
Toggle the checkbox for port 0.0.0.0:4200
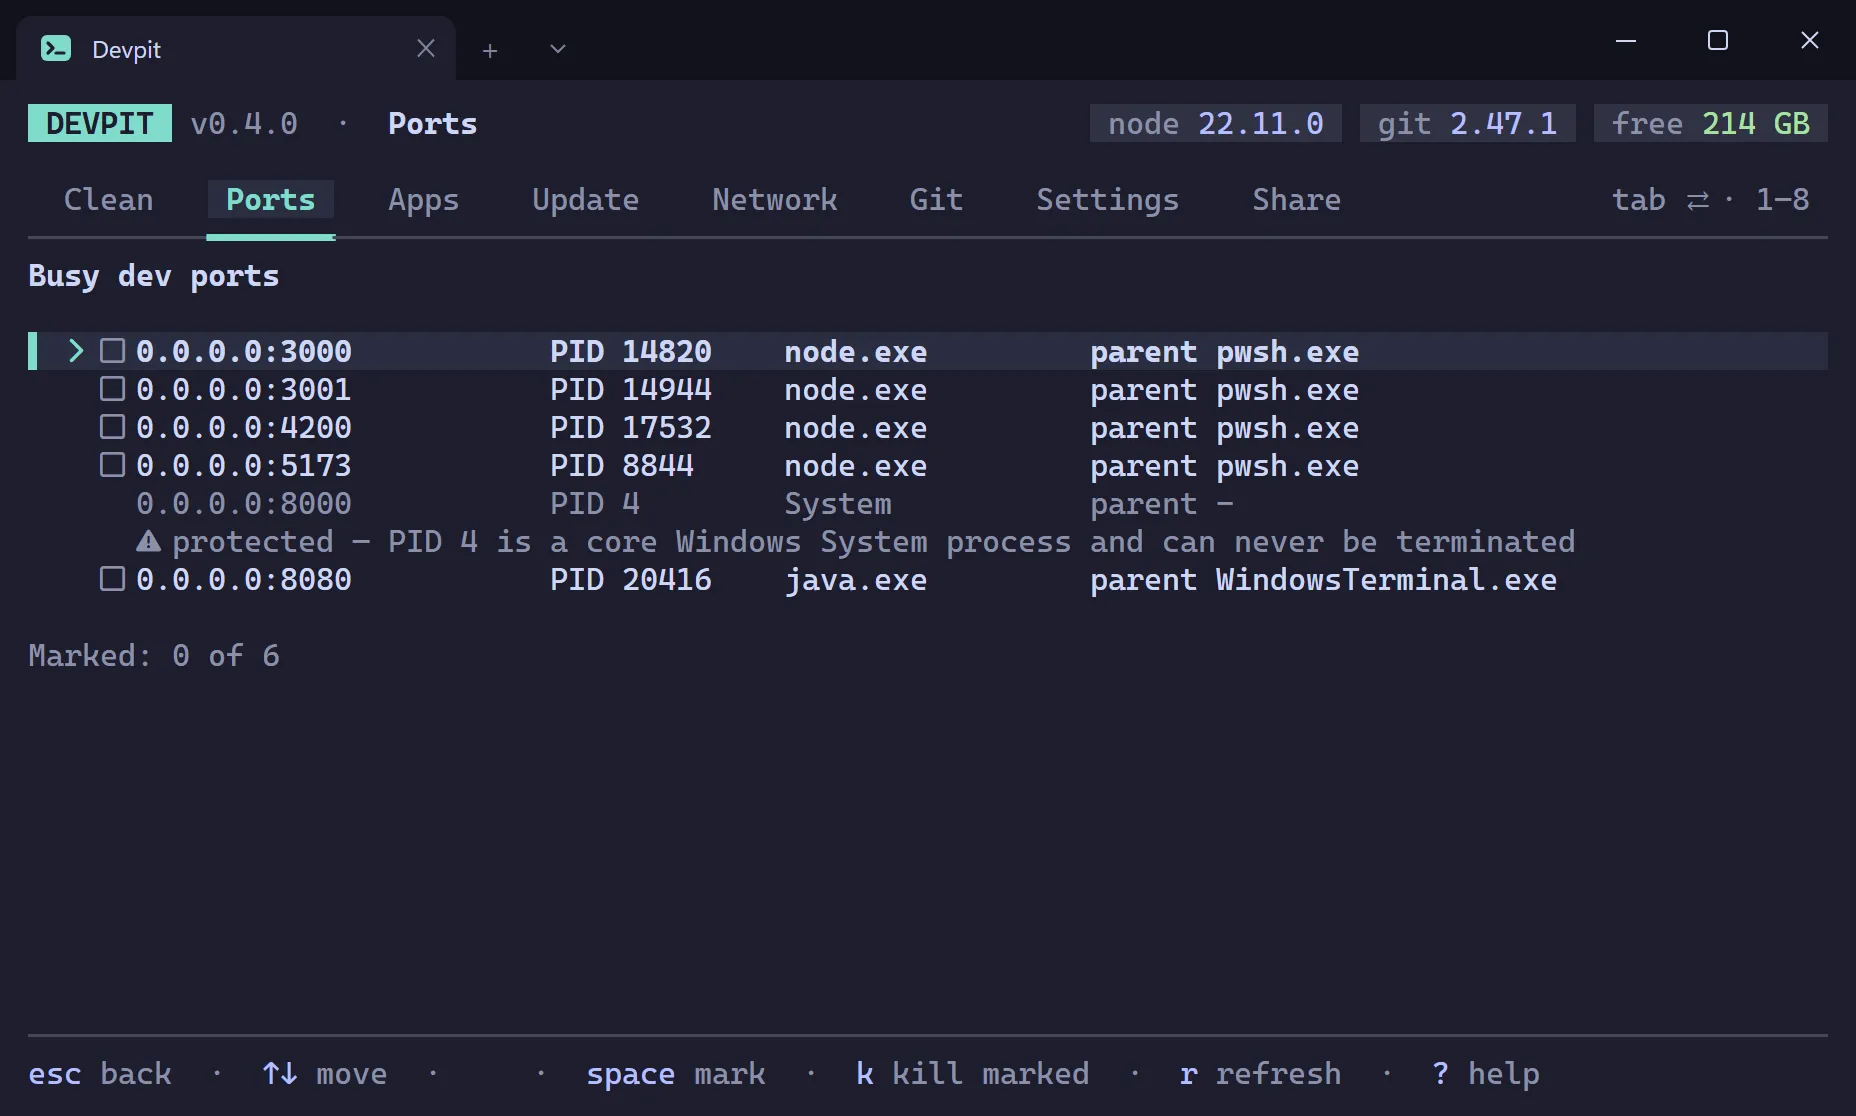click(x=112, y=427)
